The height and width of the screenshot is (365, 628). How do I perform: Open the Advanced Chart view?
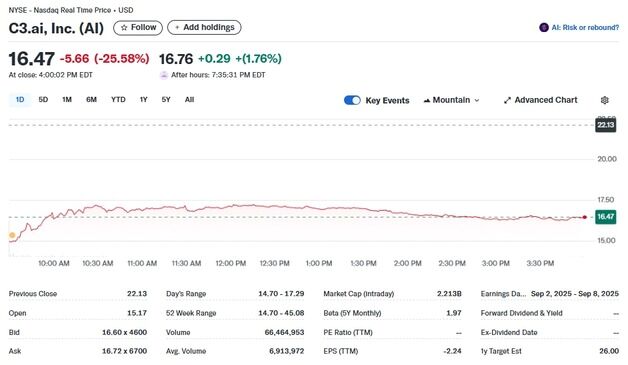point(540,100)
